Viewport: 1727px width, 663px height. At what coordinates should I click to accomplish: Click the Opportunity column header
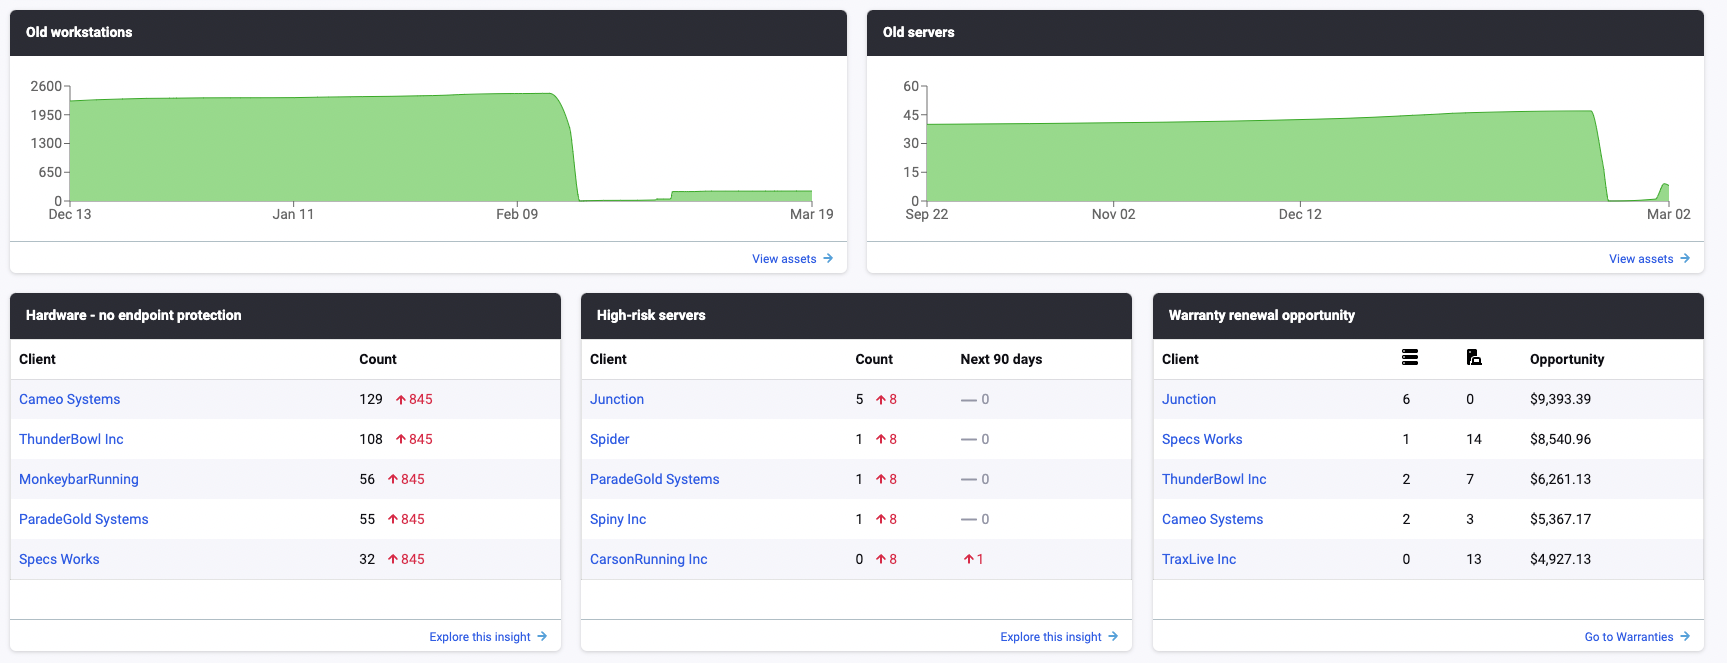tap(1567, 359)
